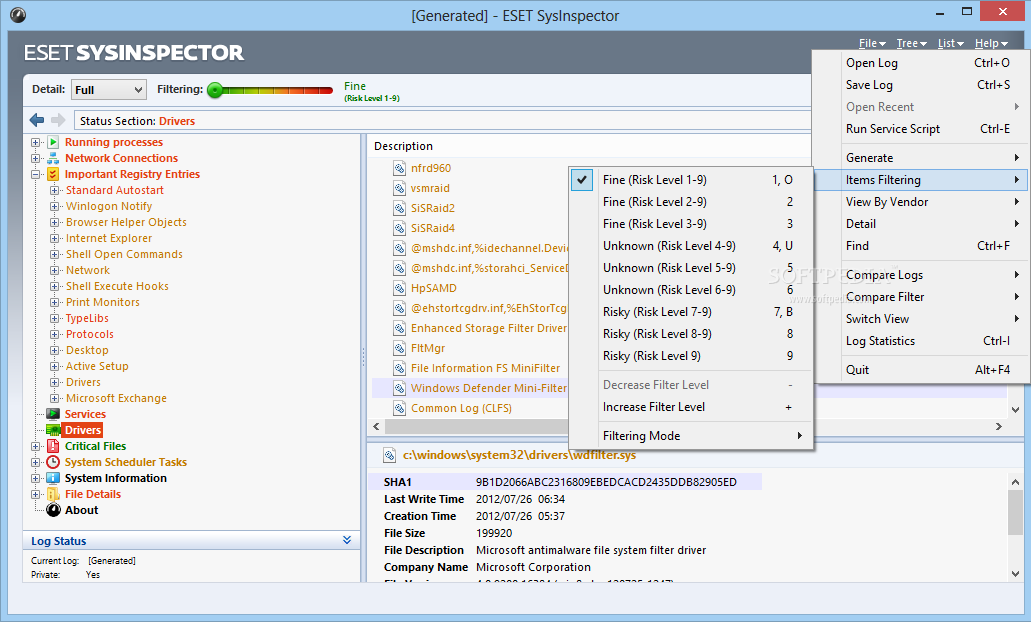Screen dimensions: 1031x622
Task: Choose Save Log menu entry
Action: pos(921,85)
